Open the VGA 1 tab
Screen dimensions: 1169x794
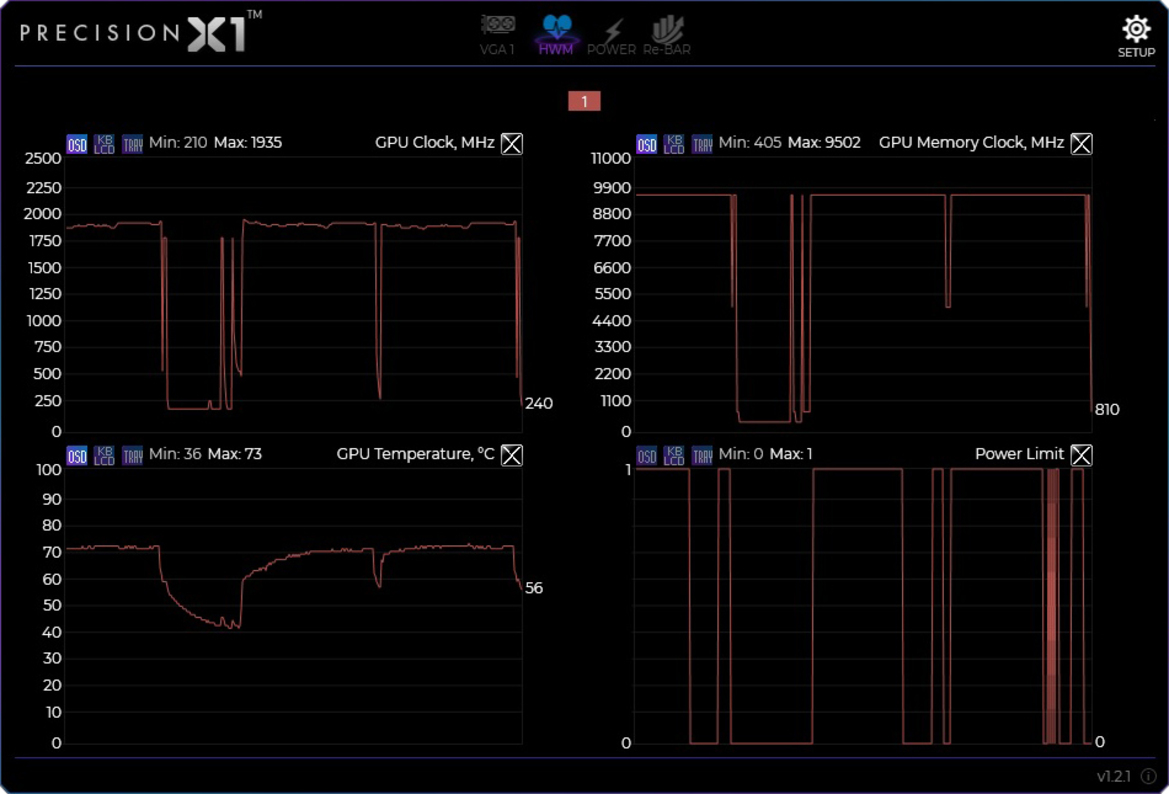click(x=497, y=34)
